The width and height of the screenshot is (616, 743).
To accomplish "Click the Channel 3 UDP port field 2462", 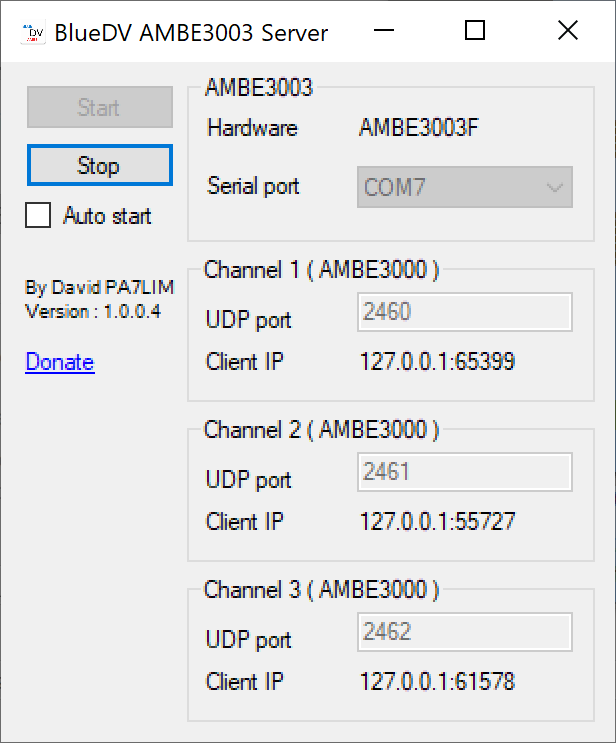I will click(464, 632).
